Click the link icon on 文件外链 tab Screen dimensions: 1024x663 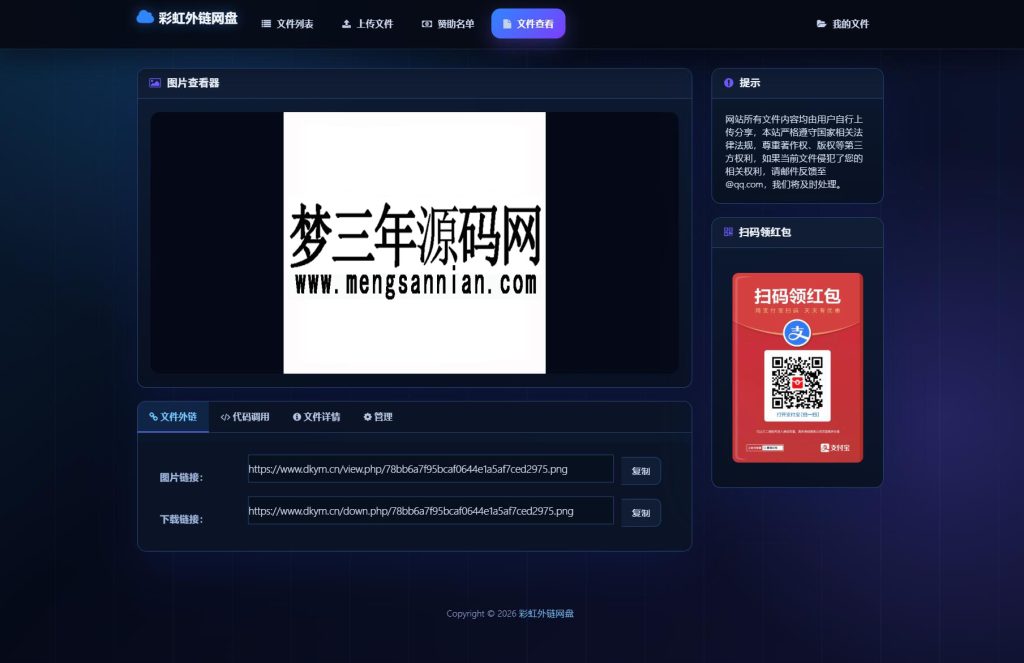coord(153,417)
